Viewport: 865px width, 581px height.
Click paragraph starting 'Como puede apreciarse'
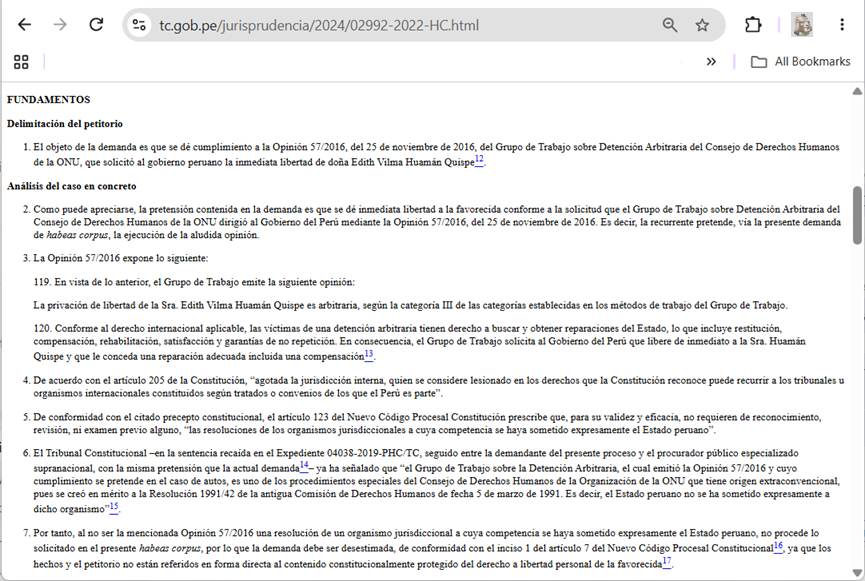[437, 222]
